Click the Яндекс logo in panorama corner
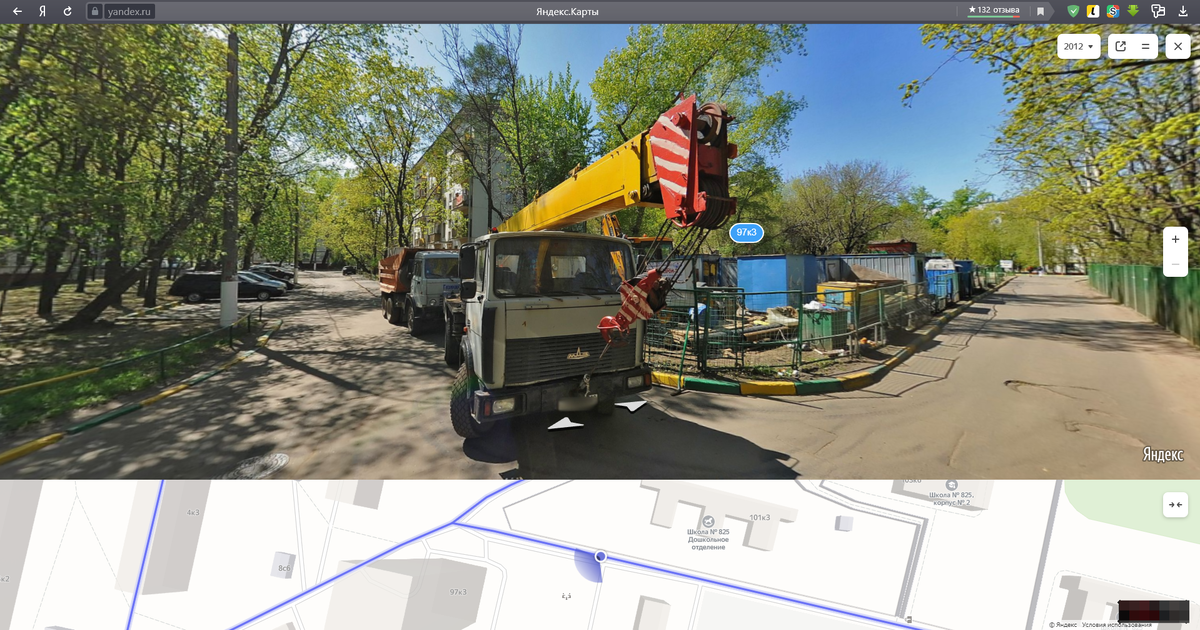The height and width of the screenshot is (630, 1200). tap(1162, 455)
